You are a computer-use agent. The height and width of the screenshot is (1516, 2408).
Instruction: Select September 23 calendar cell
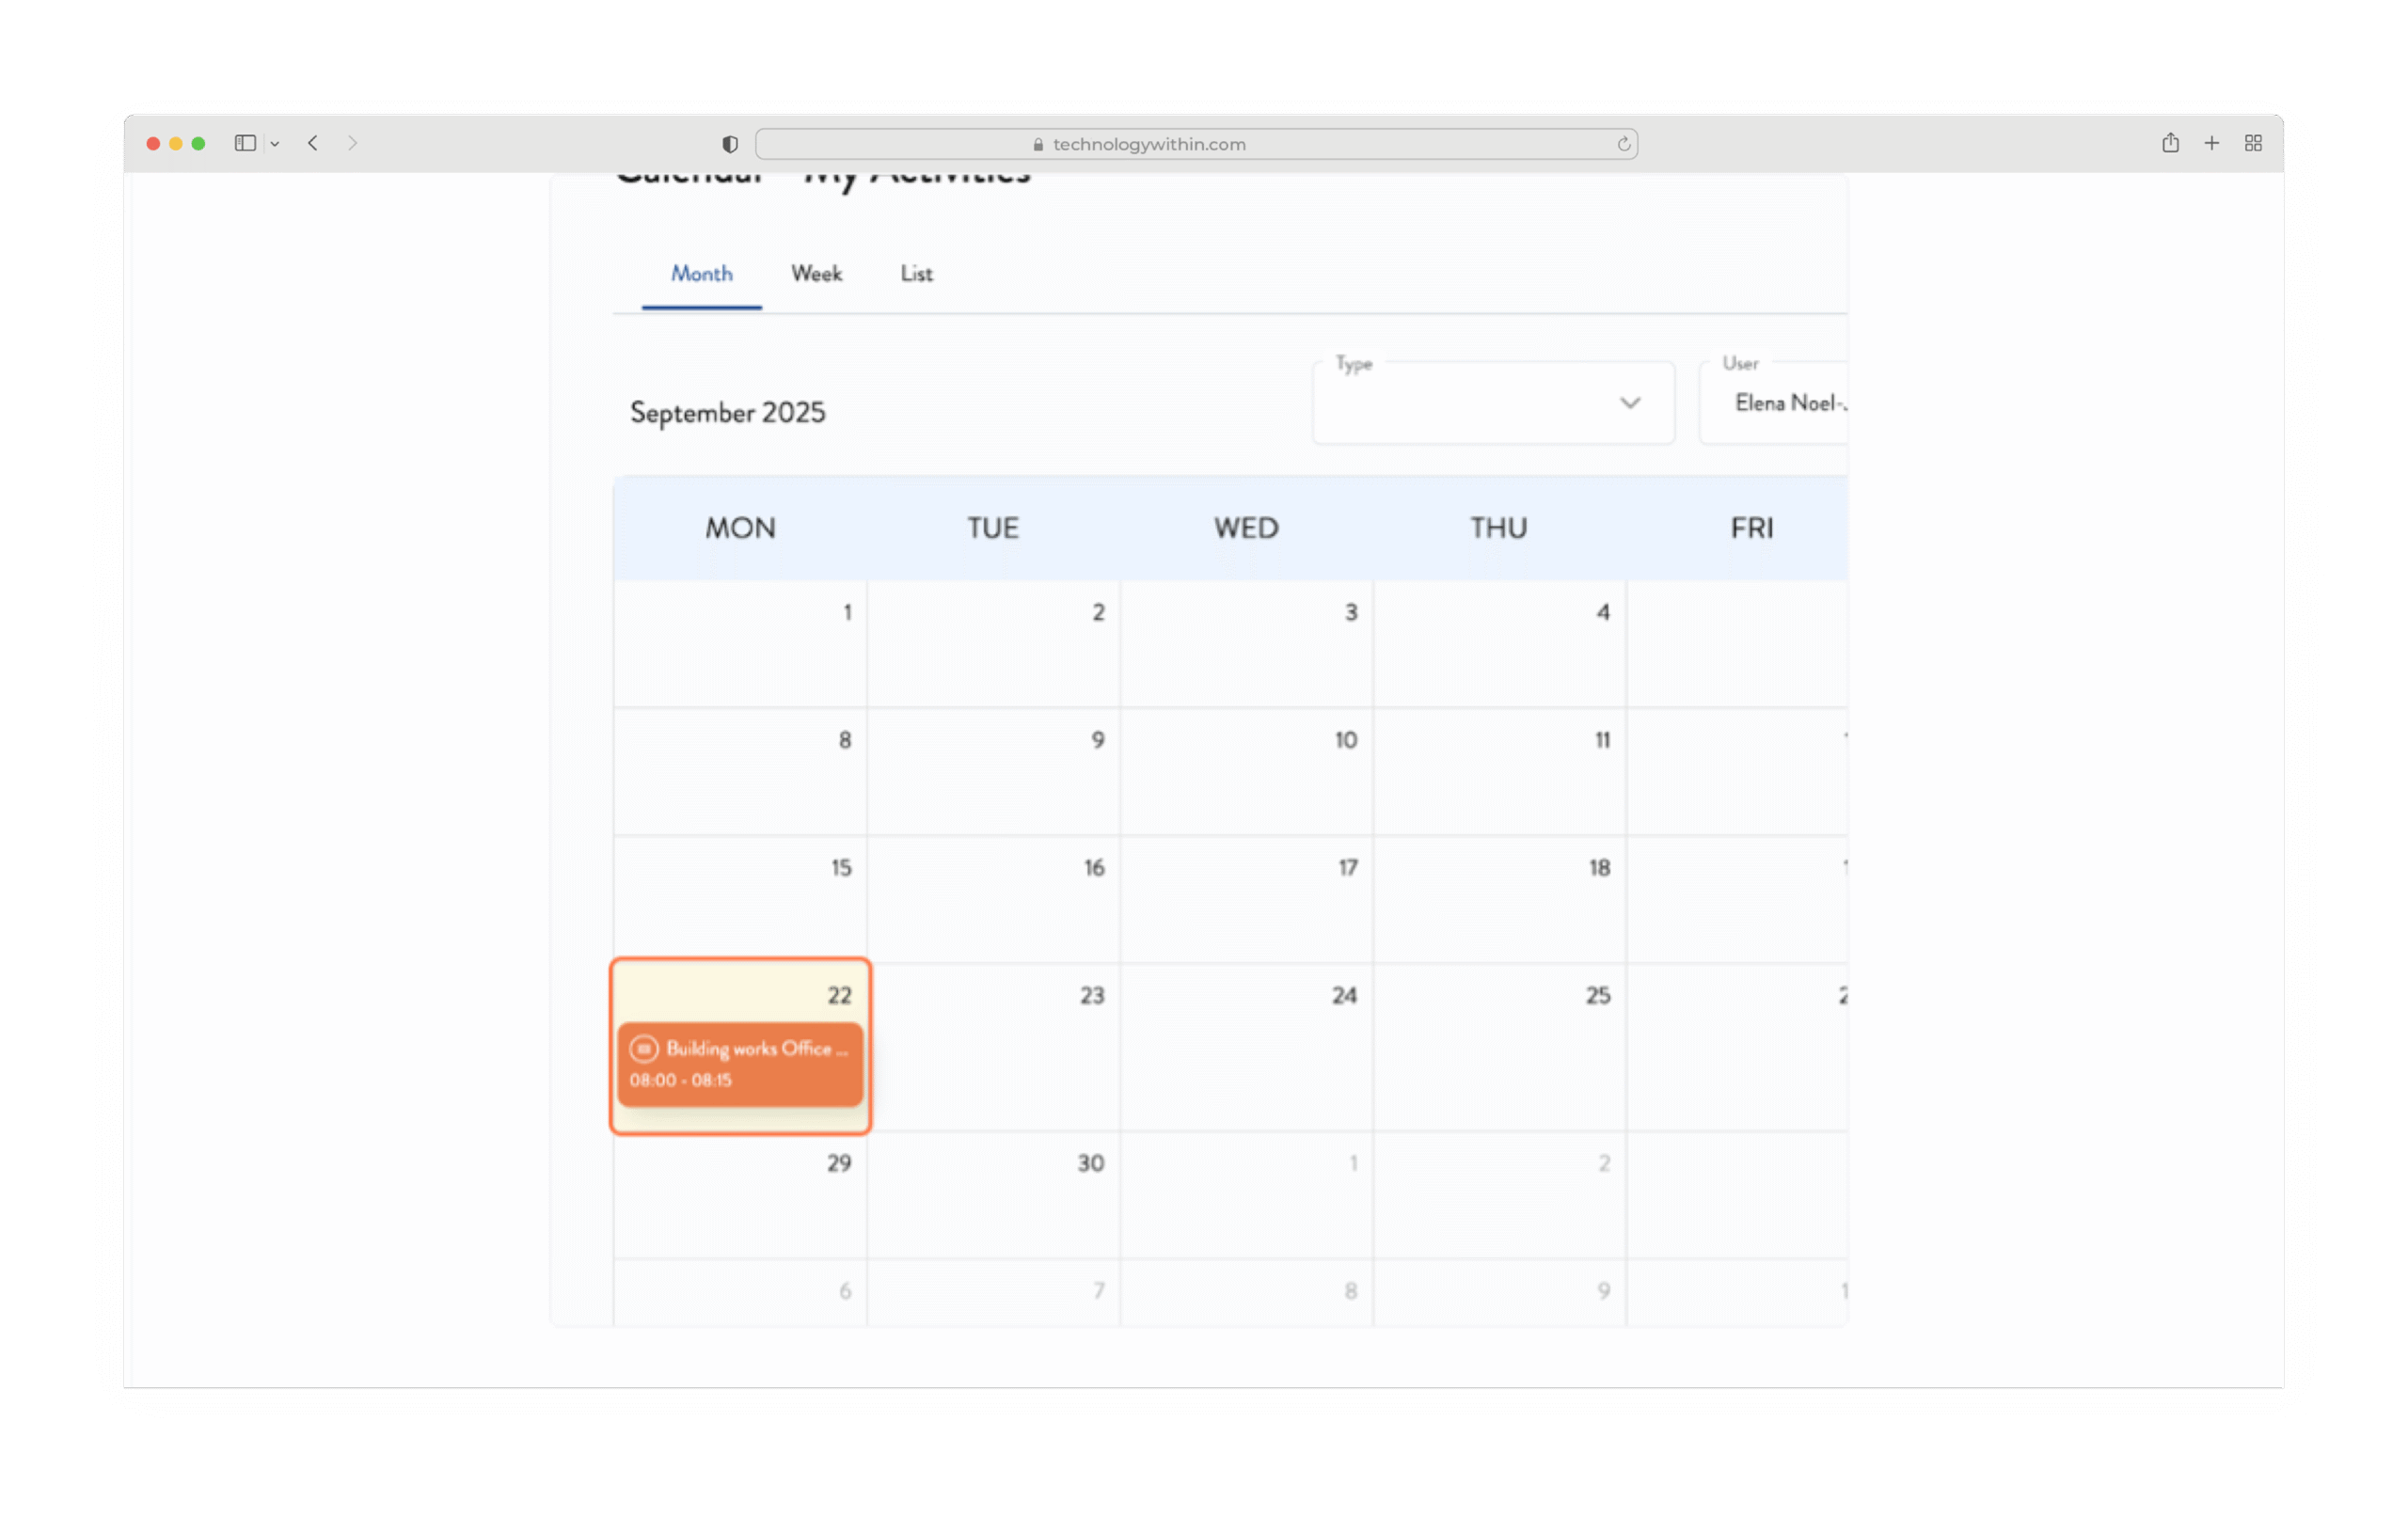(x=993, y=1046)
